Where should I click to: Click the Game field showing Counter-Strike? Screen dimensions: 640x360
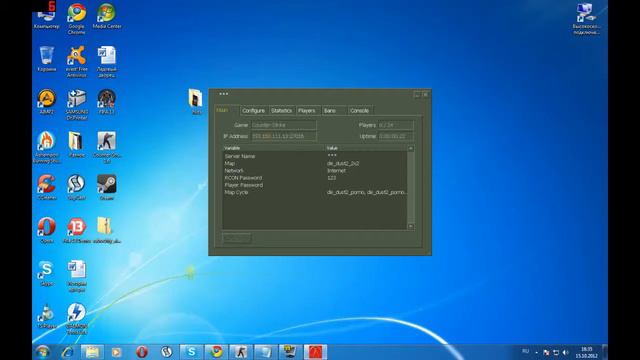pos(284,125)
